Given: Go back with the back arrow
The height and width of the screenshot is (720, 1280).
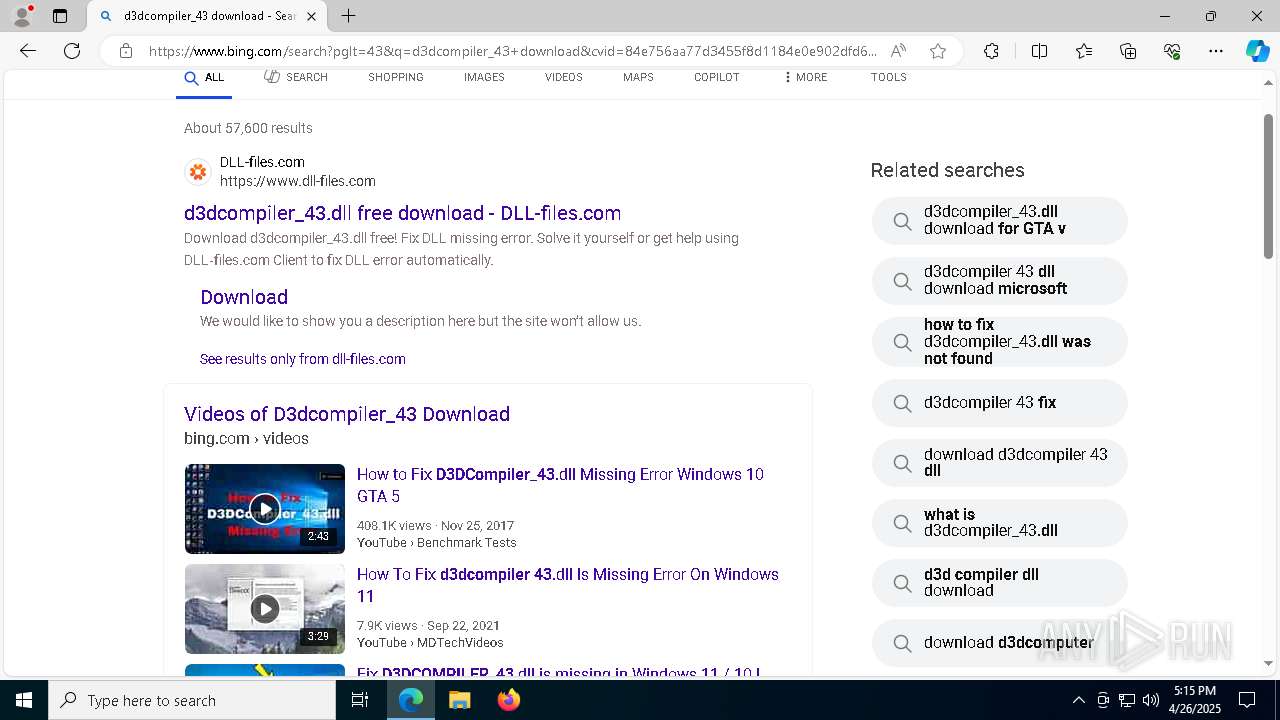Looking at the screenshot, I should [x=28, y=51].
